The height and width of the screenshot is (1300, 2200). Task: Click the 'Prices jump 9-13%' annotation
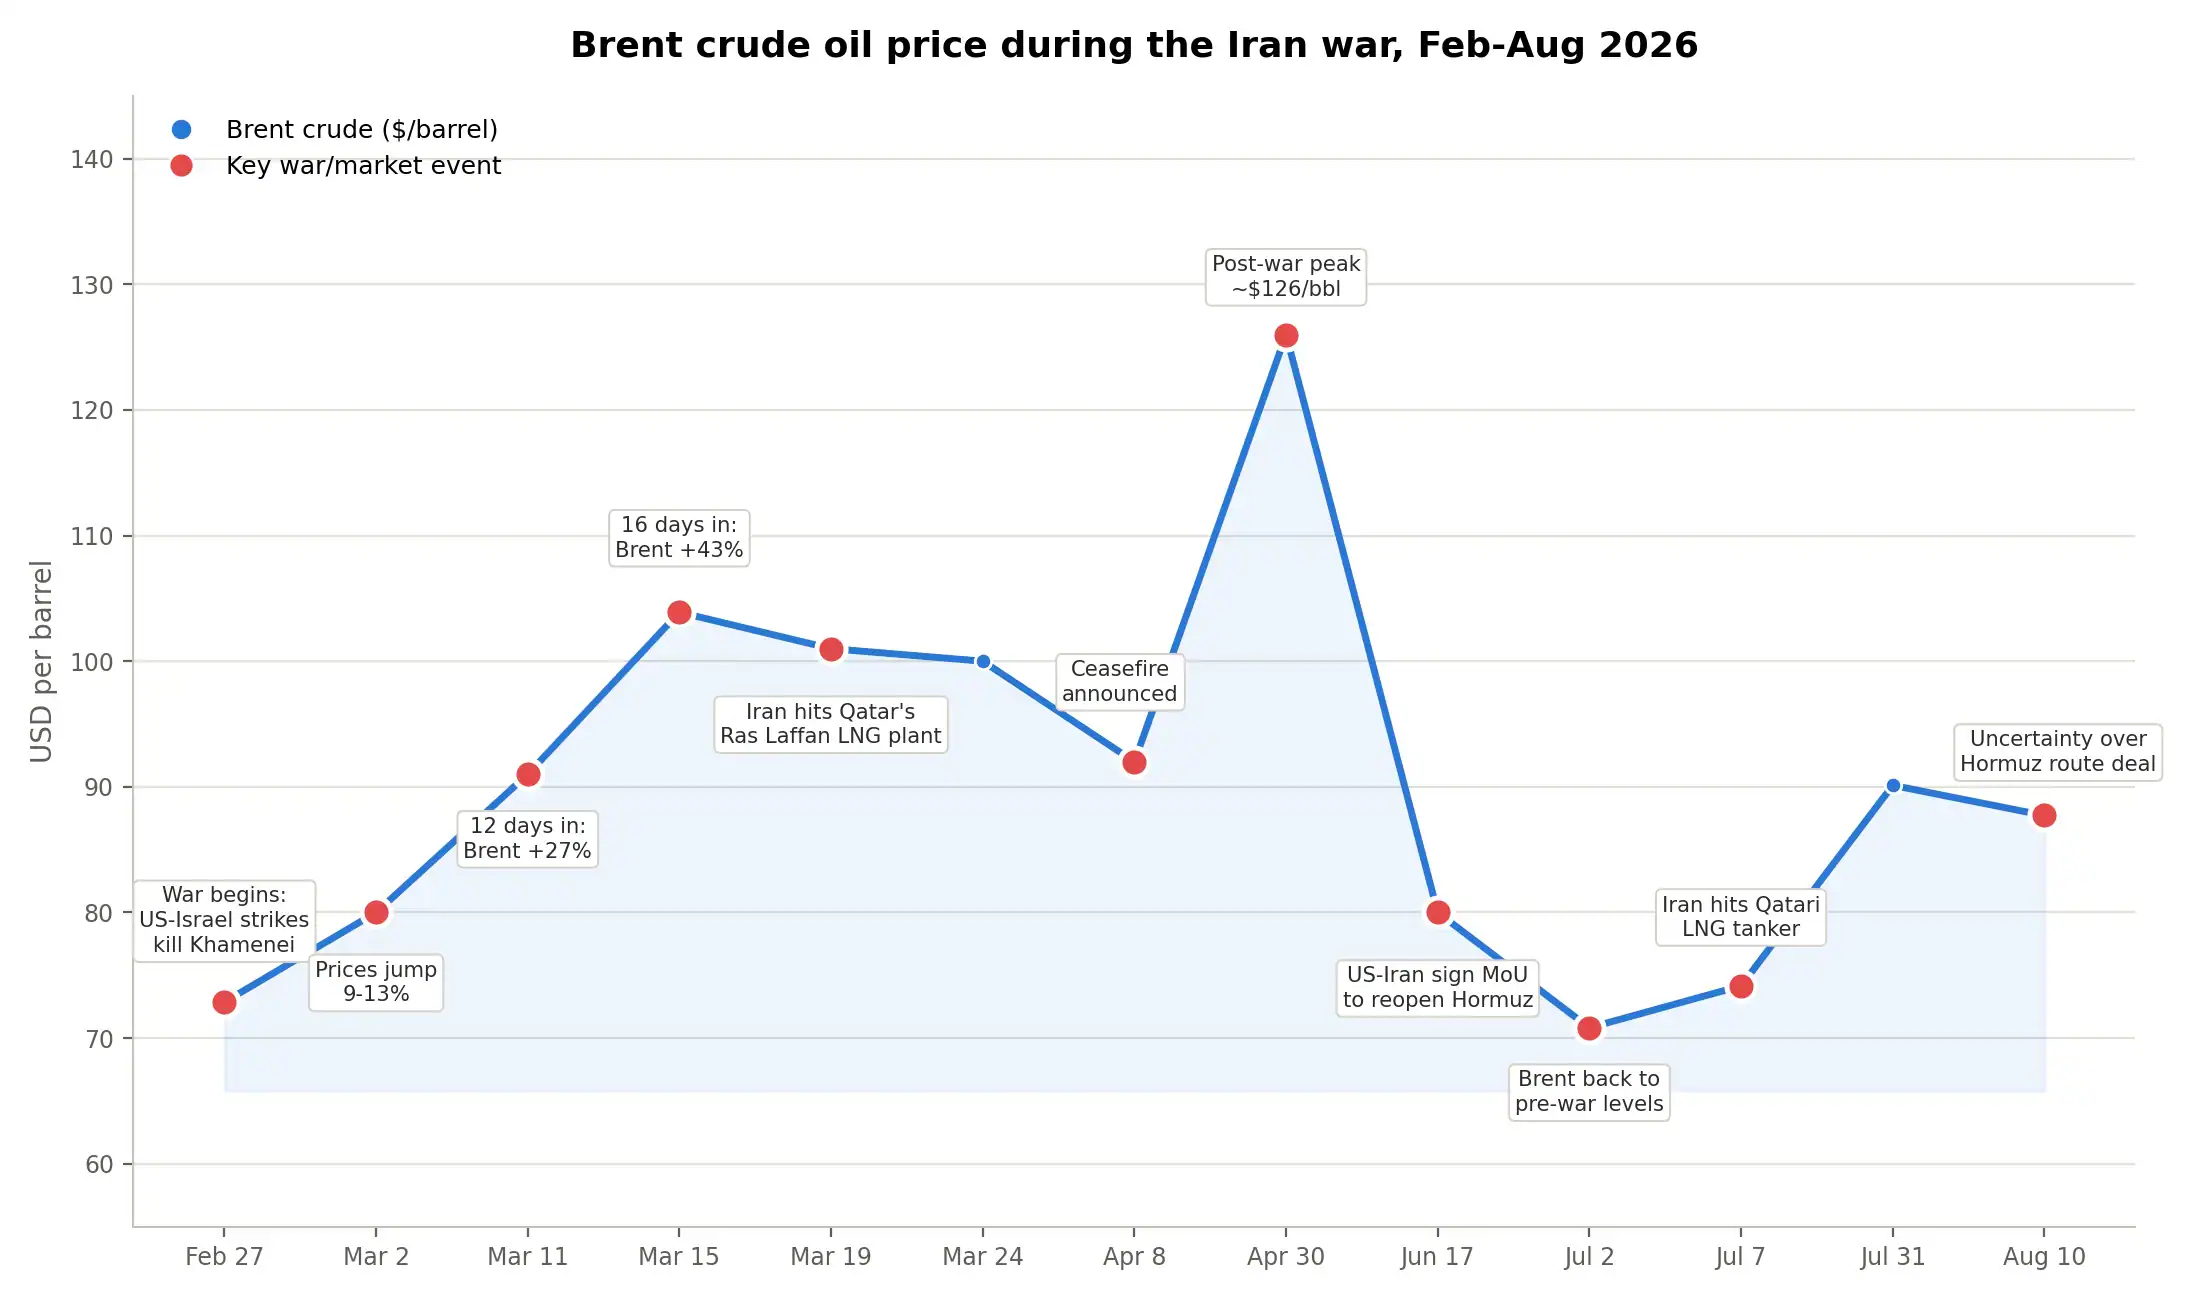[376, 982]
